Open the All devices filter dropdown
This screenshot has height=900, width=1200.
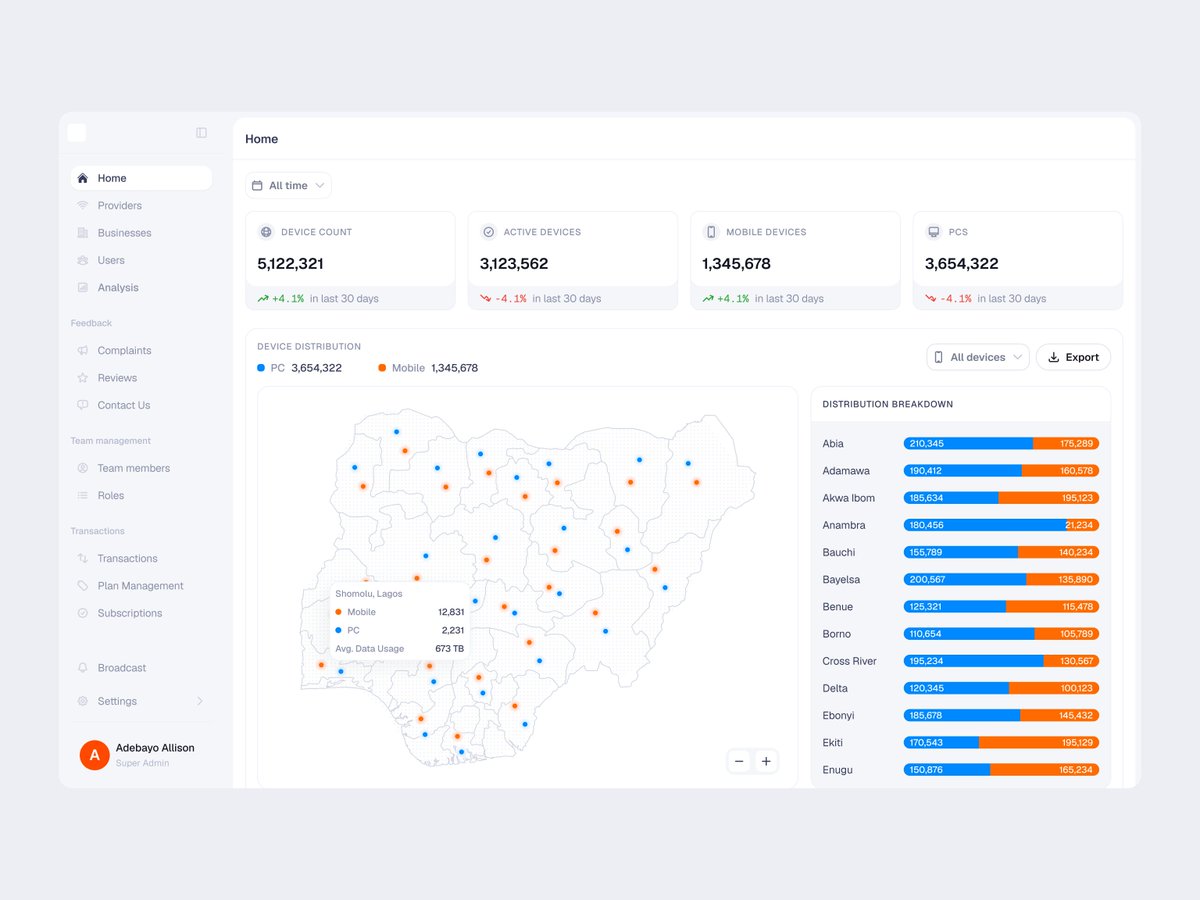click(978, 357)
